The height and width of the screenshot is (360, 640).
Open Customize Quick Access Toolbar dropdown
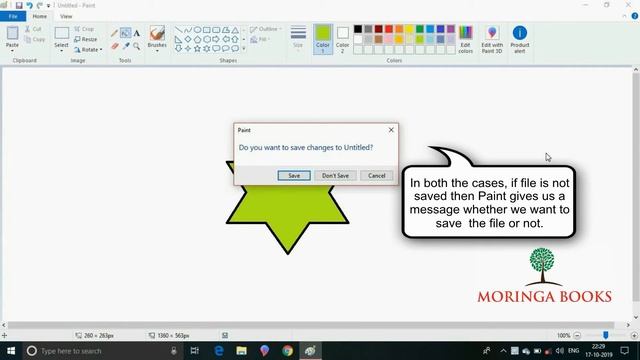point(48,6)
